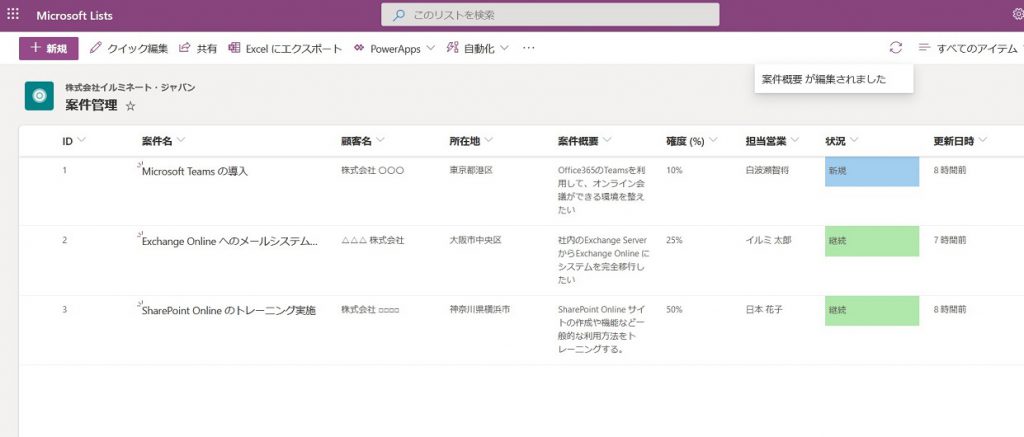Click customer 株式会社 ○○○ cell
Viewport: 1024px width, 437px height.
372,170
